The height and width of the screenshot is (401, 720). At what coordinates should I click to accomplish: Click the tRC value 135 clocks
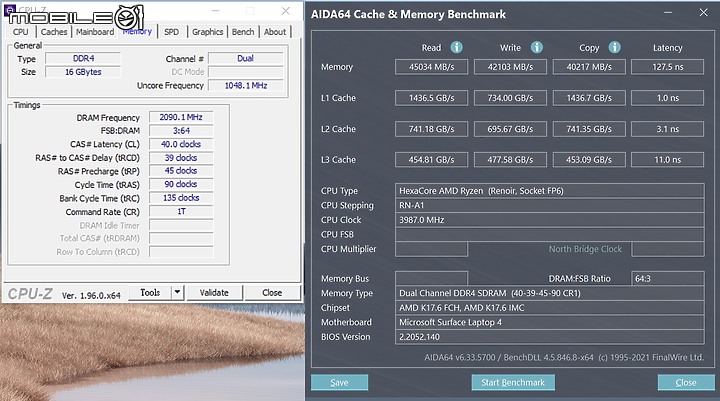coord(181,198)
